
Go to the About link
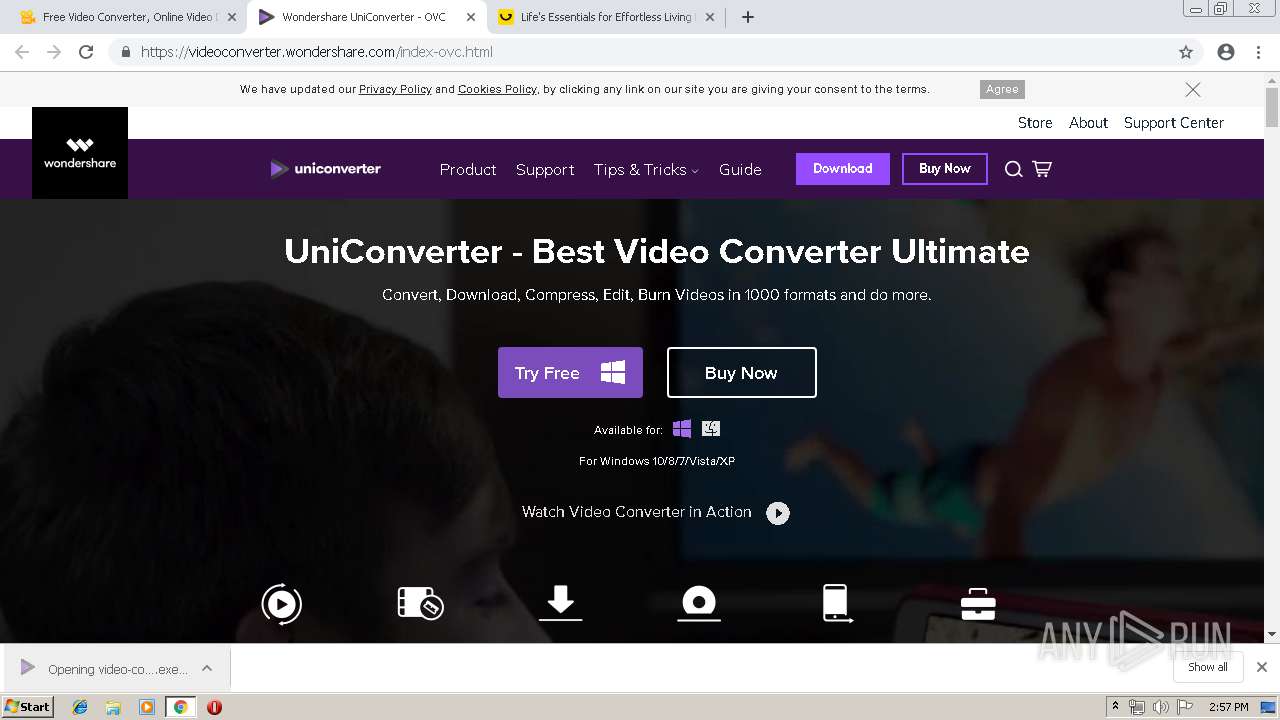point(1088,123)
